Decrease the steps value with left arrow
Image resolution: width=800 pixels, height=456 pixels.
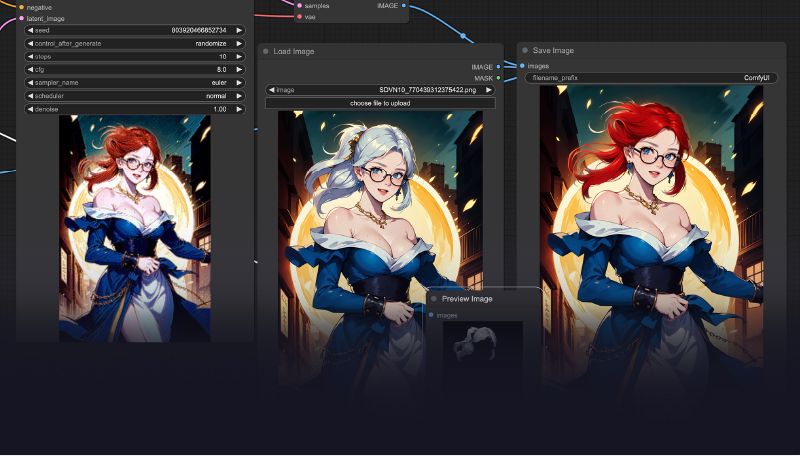pos(31,57)
